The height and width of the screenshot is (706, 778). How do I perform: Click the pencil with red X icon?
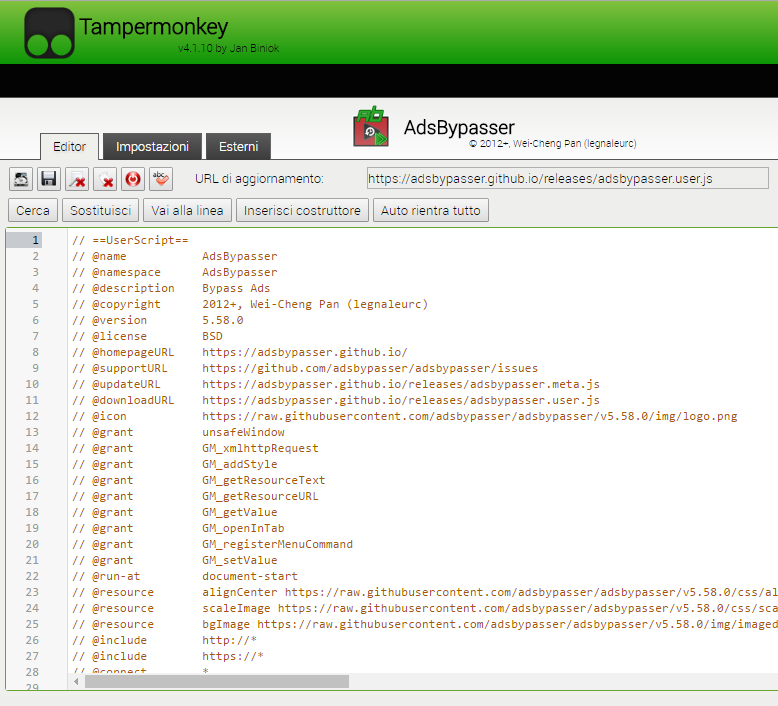click(x=77, y=179)
